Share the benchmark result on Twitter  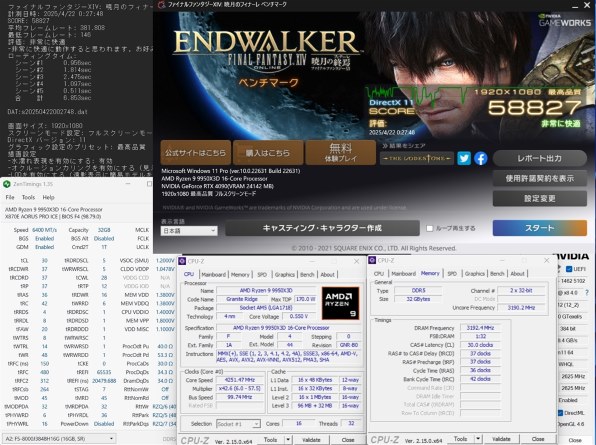pos(464,158)
